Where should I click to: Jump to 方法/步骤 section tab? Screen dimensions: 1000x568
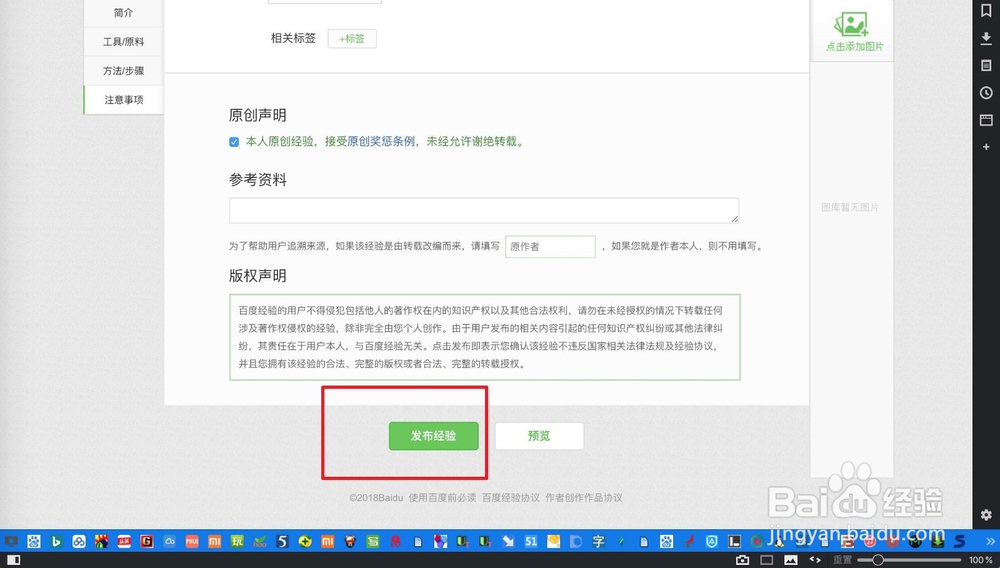coord(123,71)
